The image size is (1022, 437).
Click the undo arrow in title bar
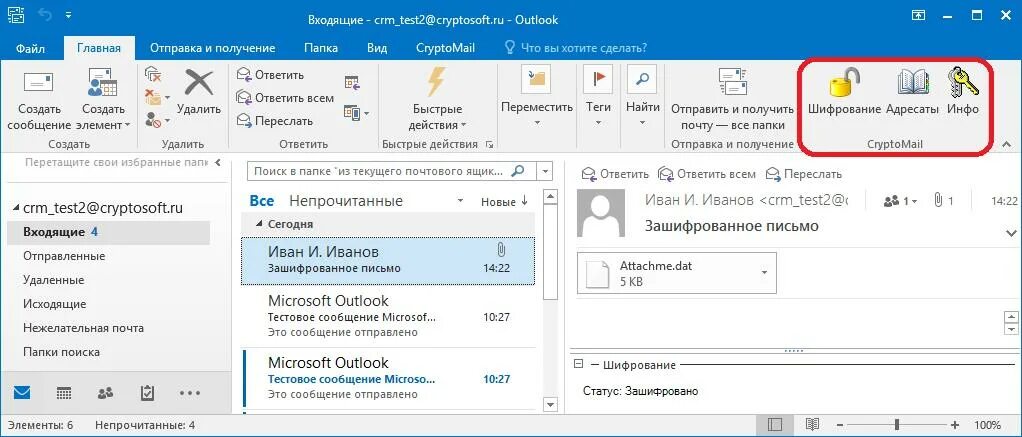click(x=44, y=14)
